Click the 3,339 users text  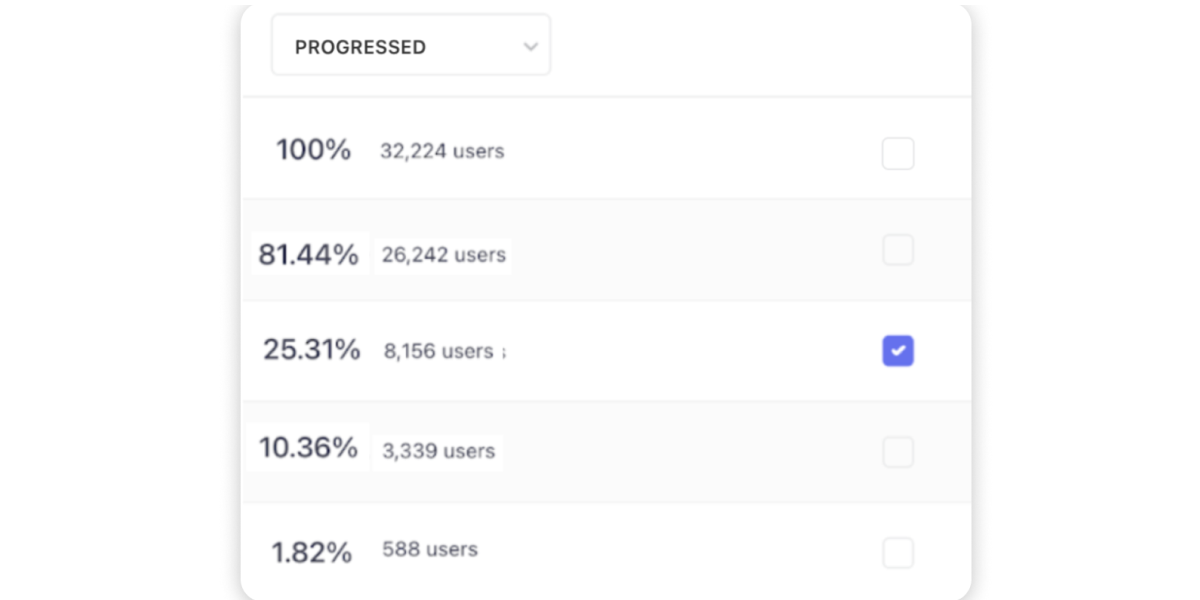[438, 451]
